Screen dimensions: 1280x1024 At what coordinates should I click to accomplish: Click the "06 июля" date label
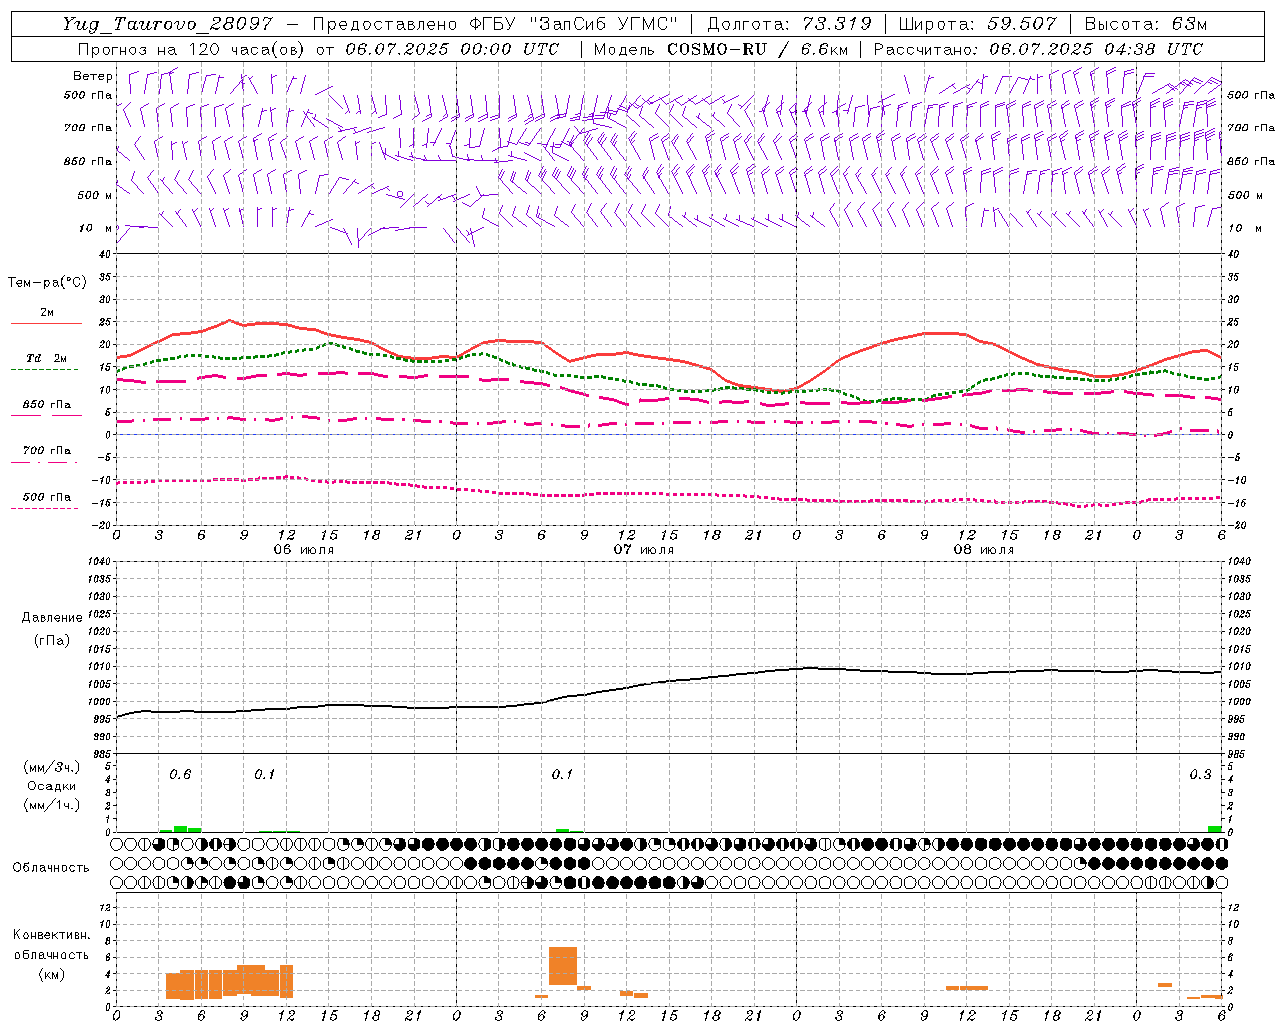click(304, 550)
